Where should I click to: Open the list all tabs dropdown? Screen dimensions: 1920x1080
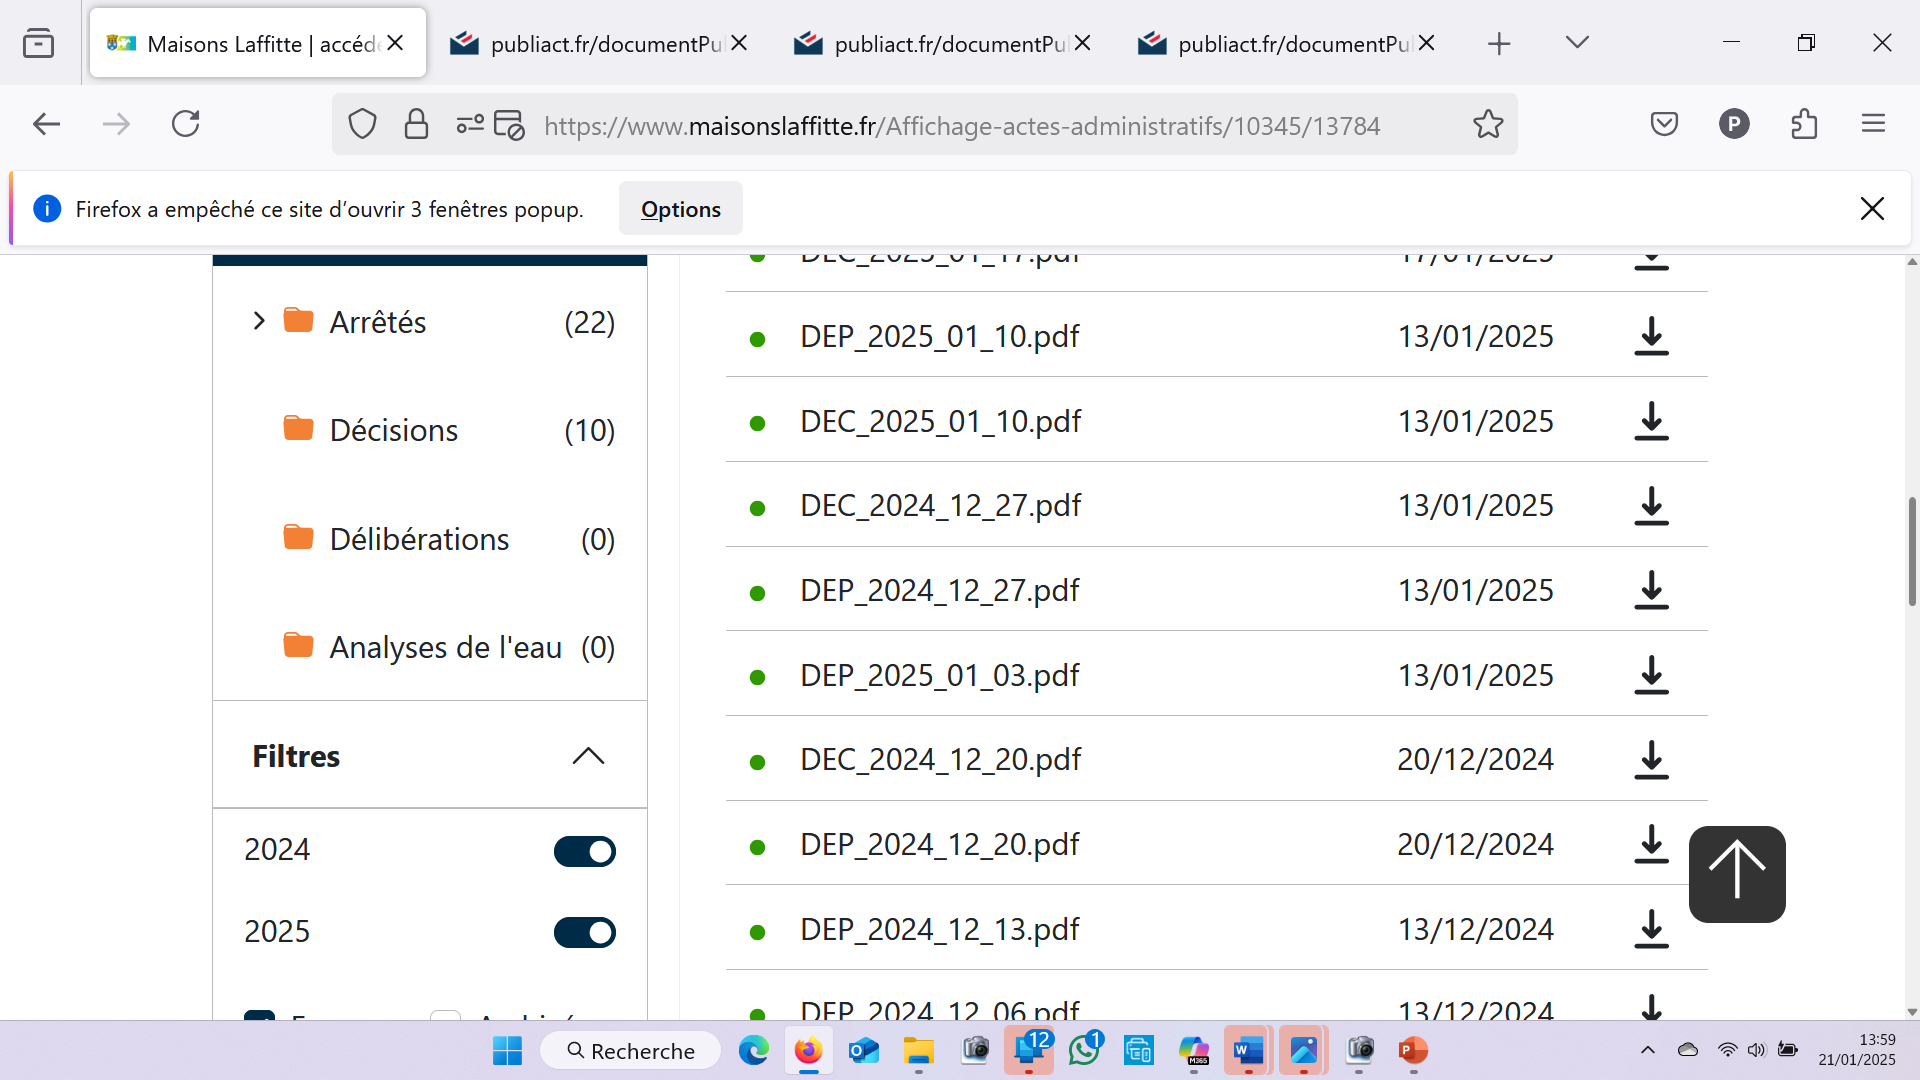1577,43
